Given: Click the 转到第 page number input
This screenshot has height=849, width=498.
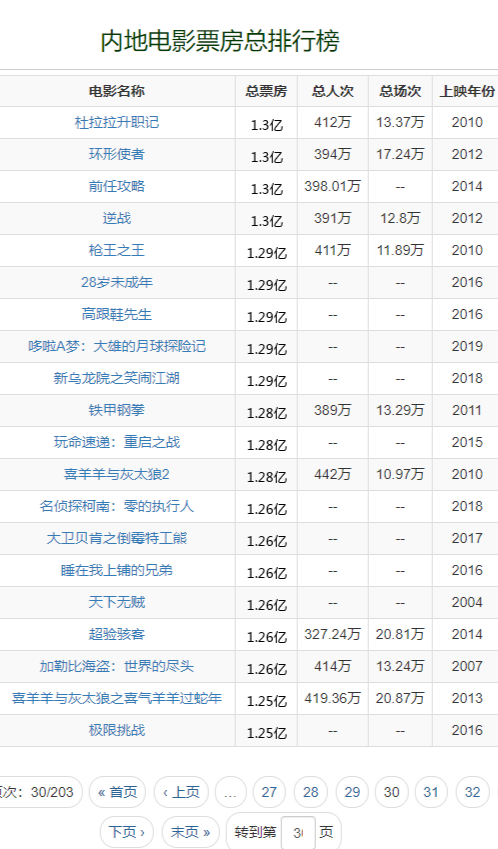Looking at the screenshot, I should 298,832.
